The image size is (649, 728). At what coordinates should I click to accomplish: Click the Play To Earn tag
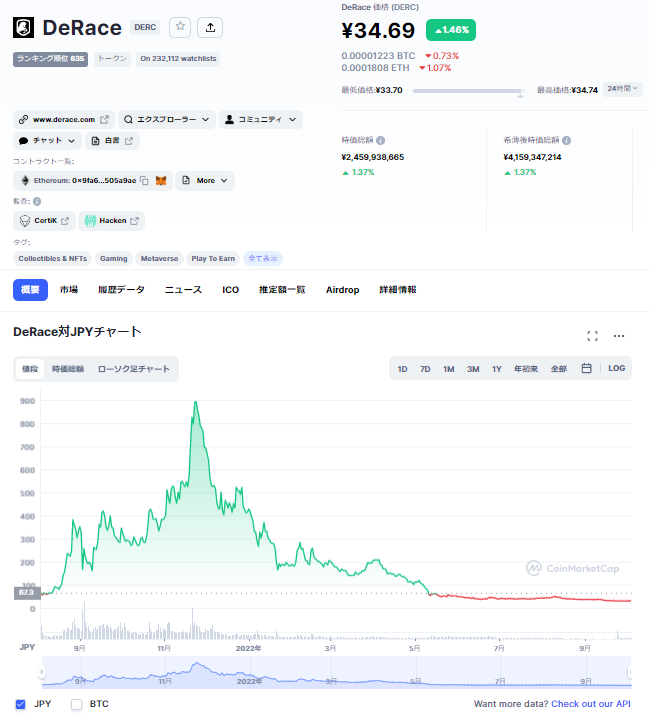[x=213, y=259]
